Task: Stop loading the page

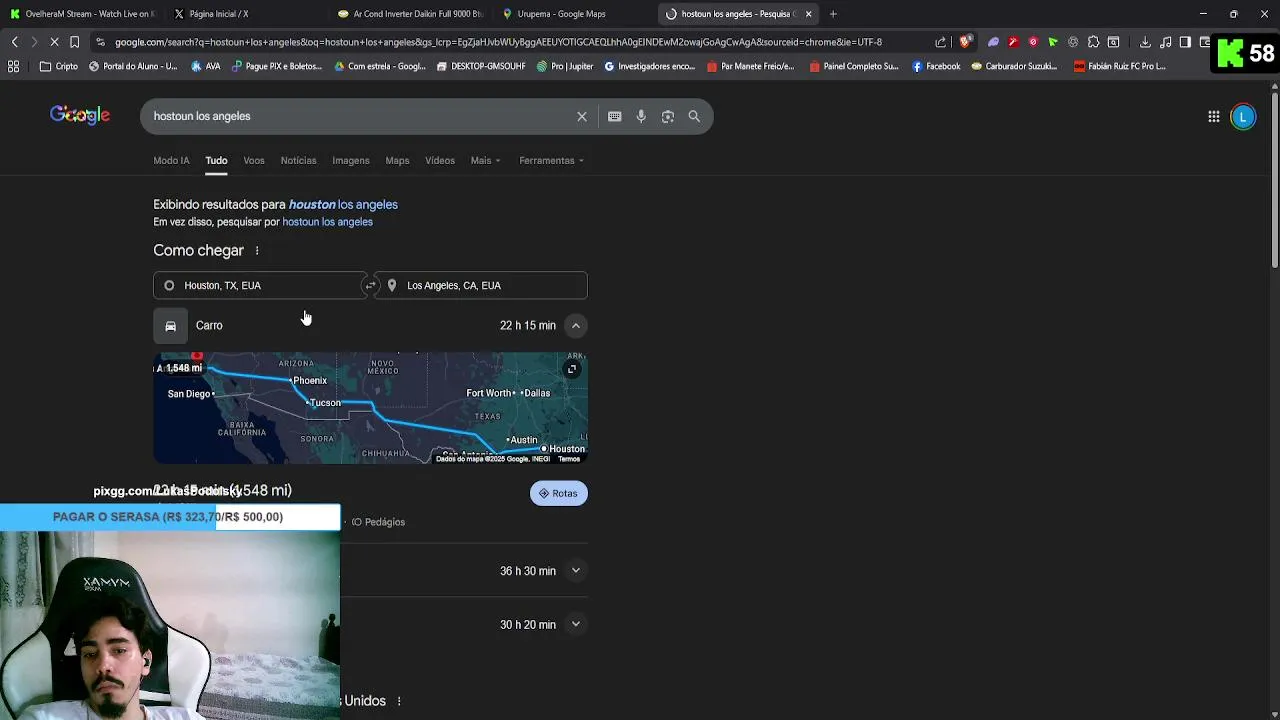Action: click(54, 42)
